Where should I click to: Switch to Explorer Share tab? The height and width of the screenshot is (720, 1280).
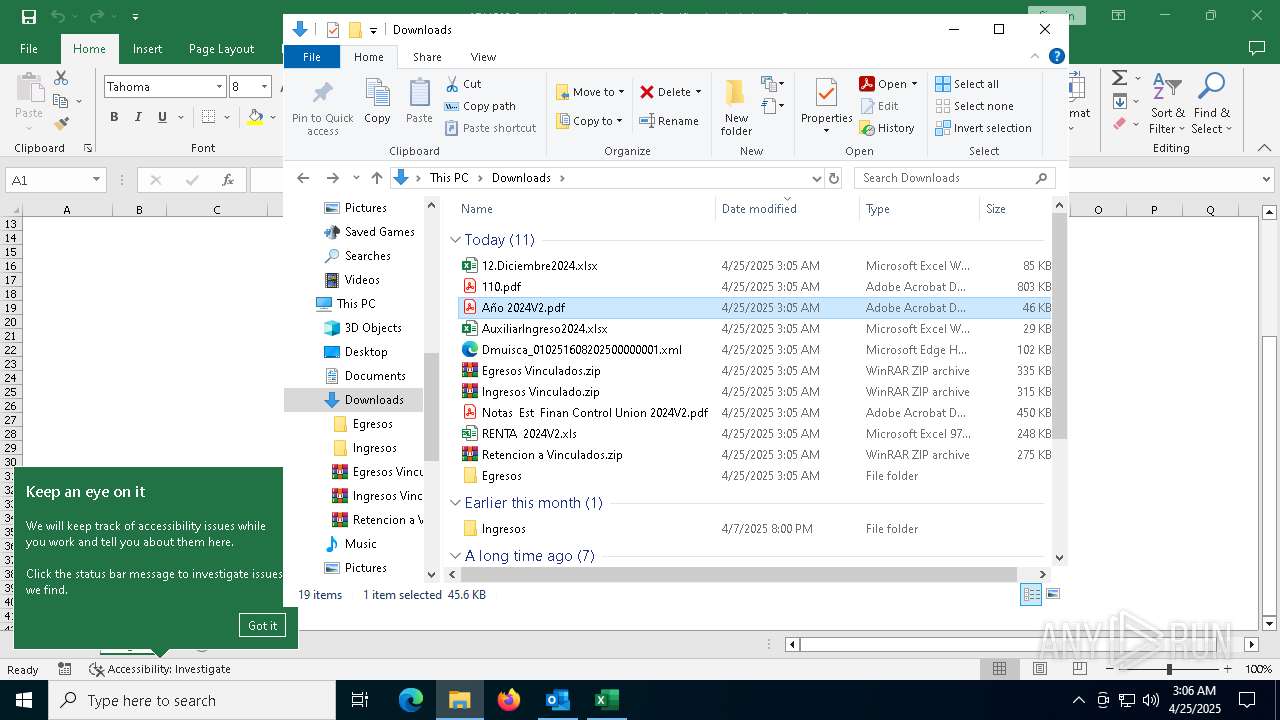pyautogui.click(x=427, y=57)
